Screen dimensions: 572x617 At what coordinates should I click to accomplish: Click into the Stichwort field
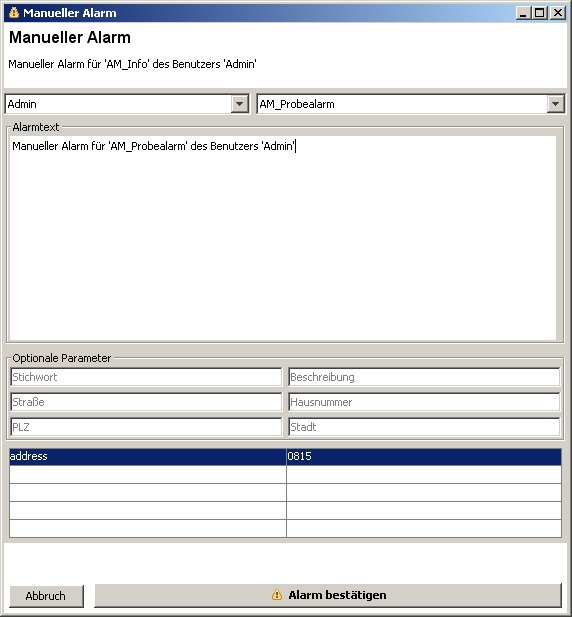tap(146, 377)
